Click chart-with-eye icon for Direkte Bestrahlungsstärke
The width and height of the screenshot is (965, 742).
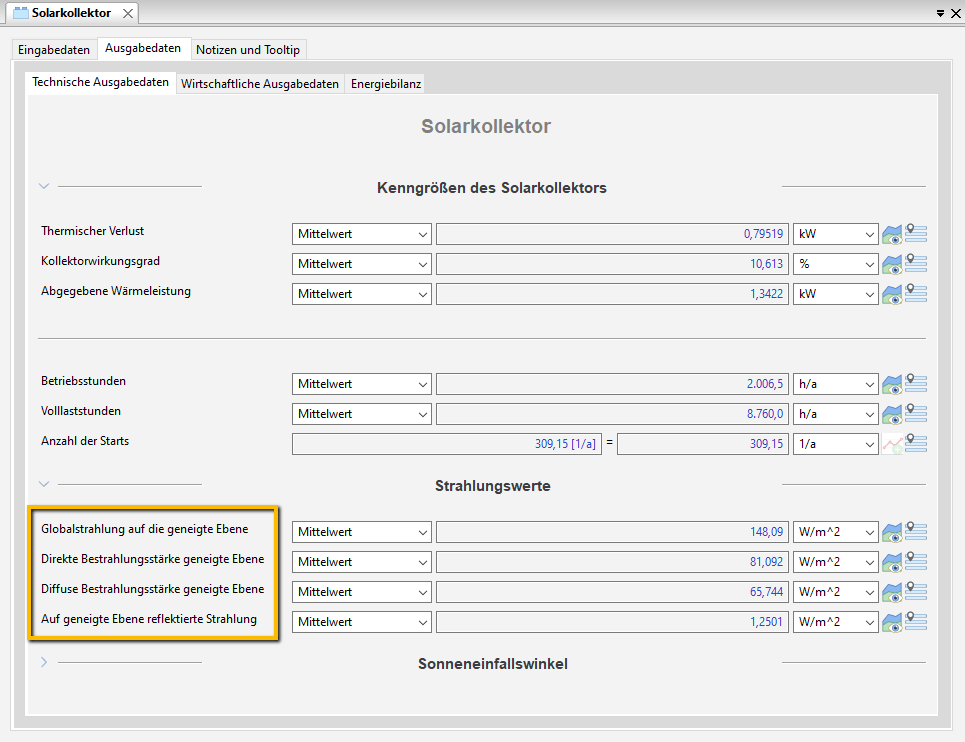coord(892,563)
